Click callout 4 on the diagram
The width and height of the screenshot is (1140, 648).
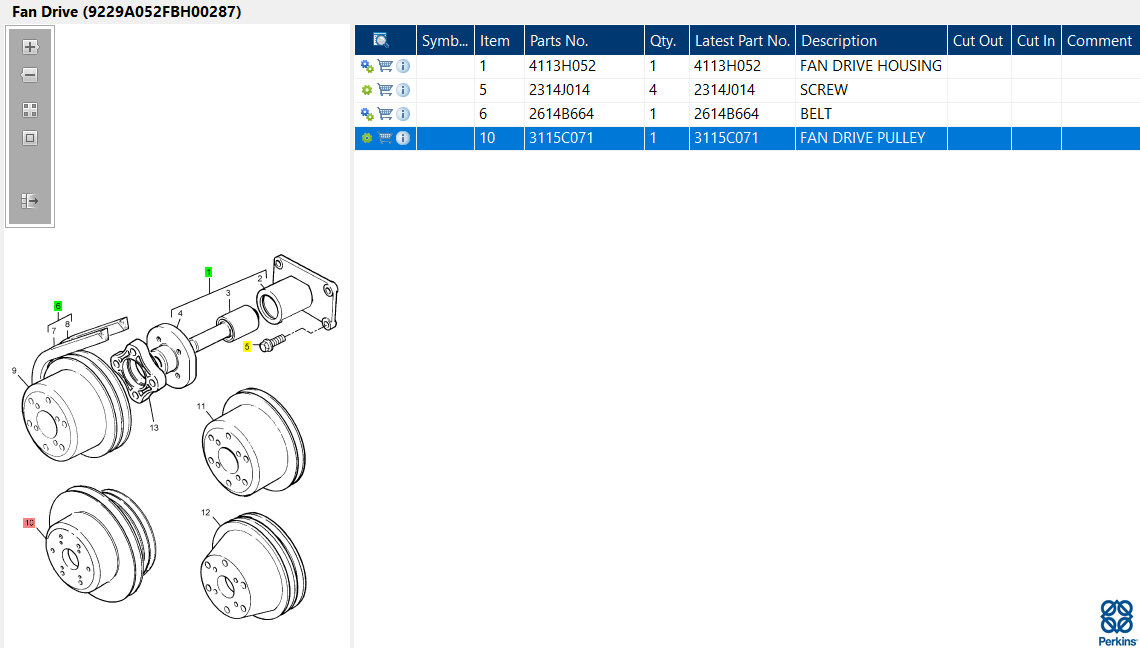pos(180,313)
